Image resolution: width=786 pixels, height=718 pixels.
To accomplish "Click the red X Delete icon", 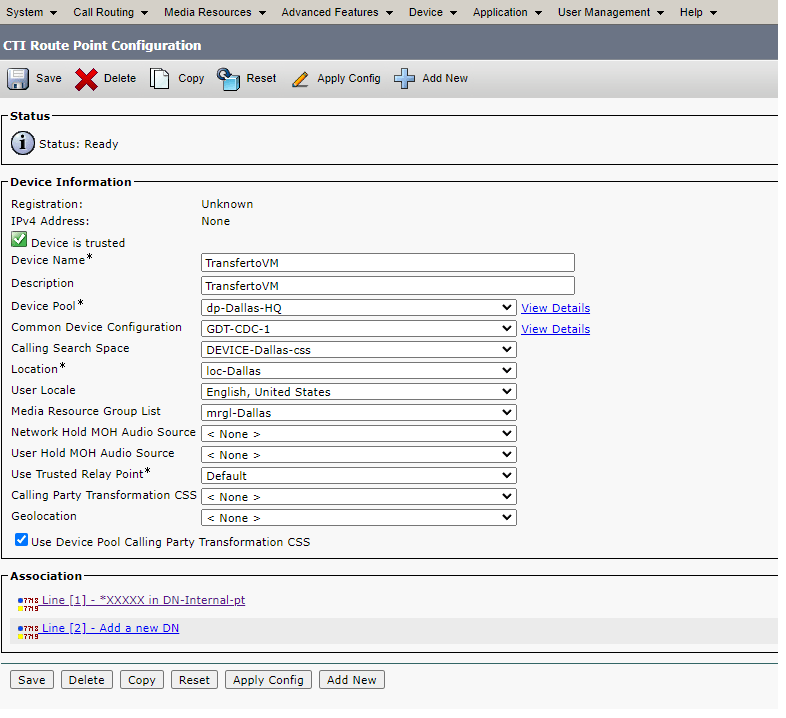I will [x=86, y=79].
